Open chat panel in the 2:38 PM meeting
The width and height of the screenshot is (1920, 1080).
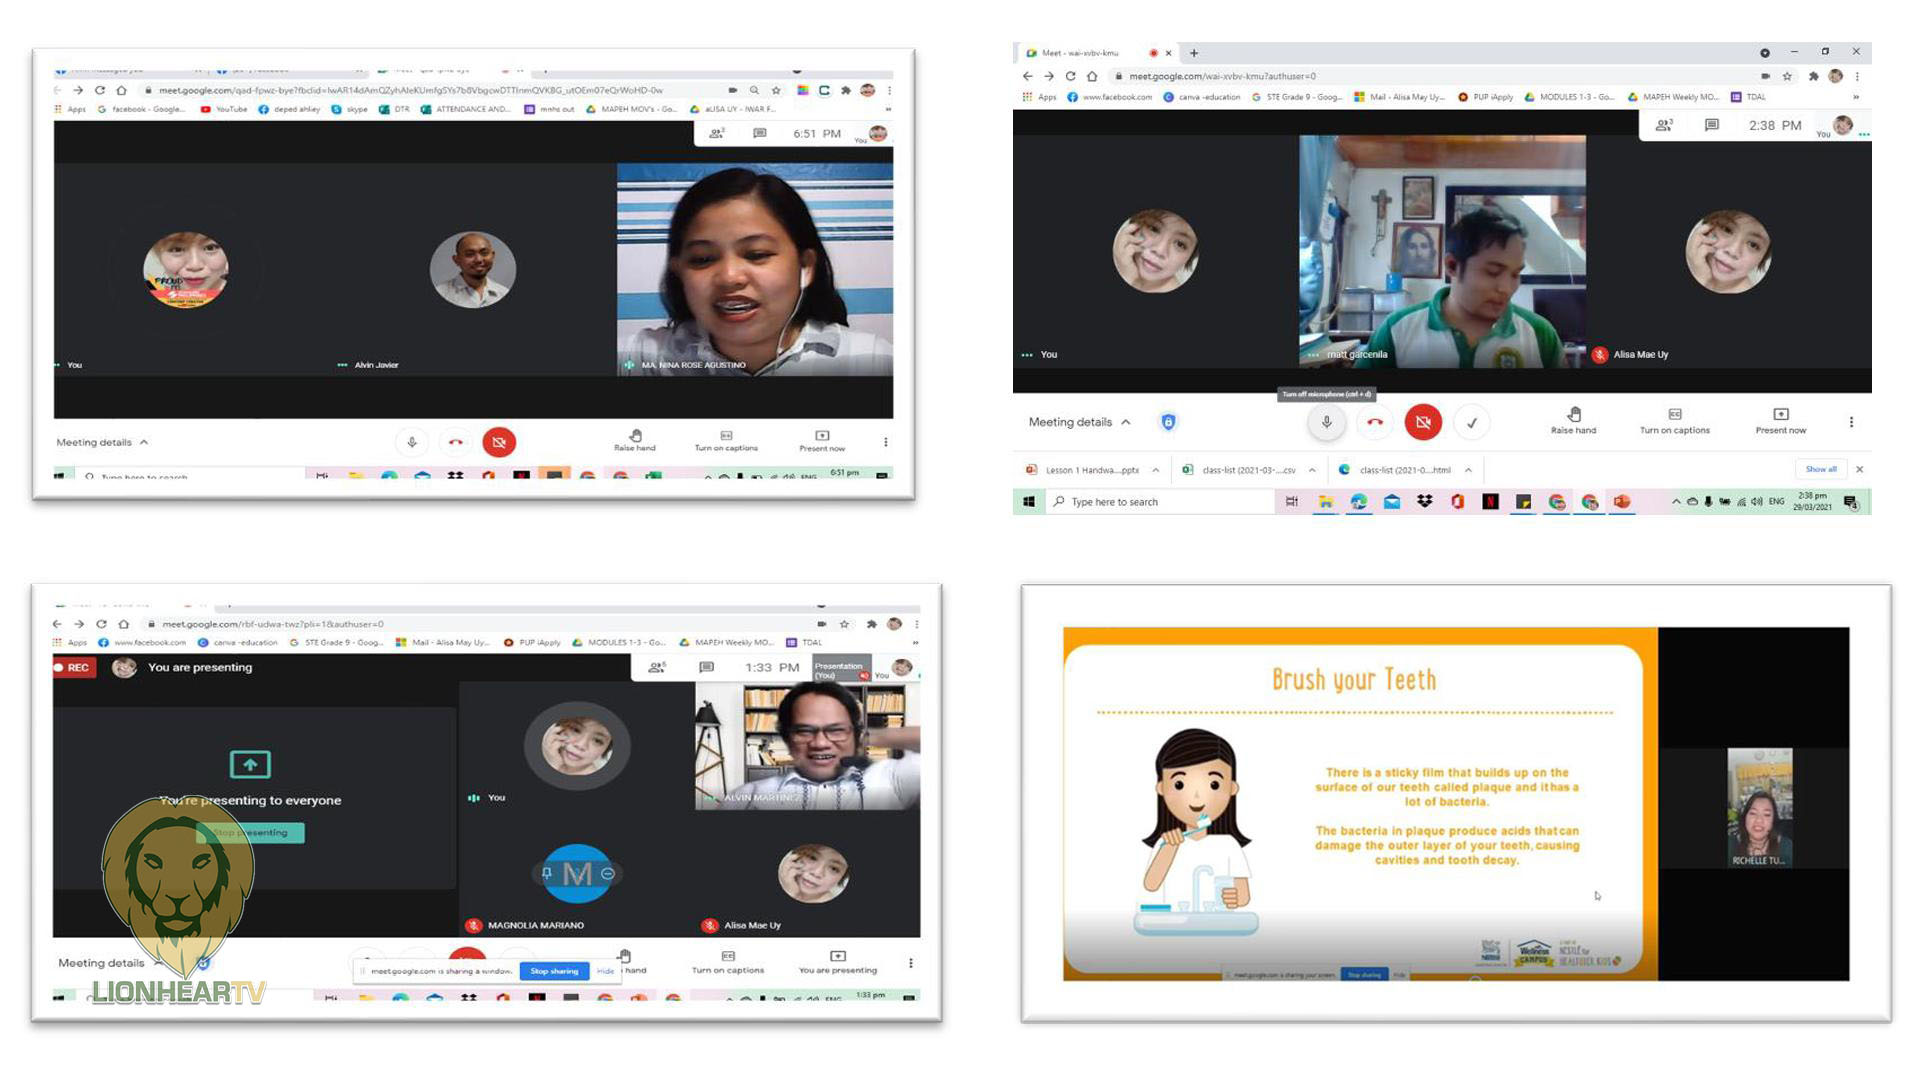pos(1711,125)
